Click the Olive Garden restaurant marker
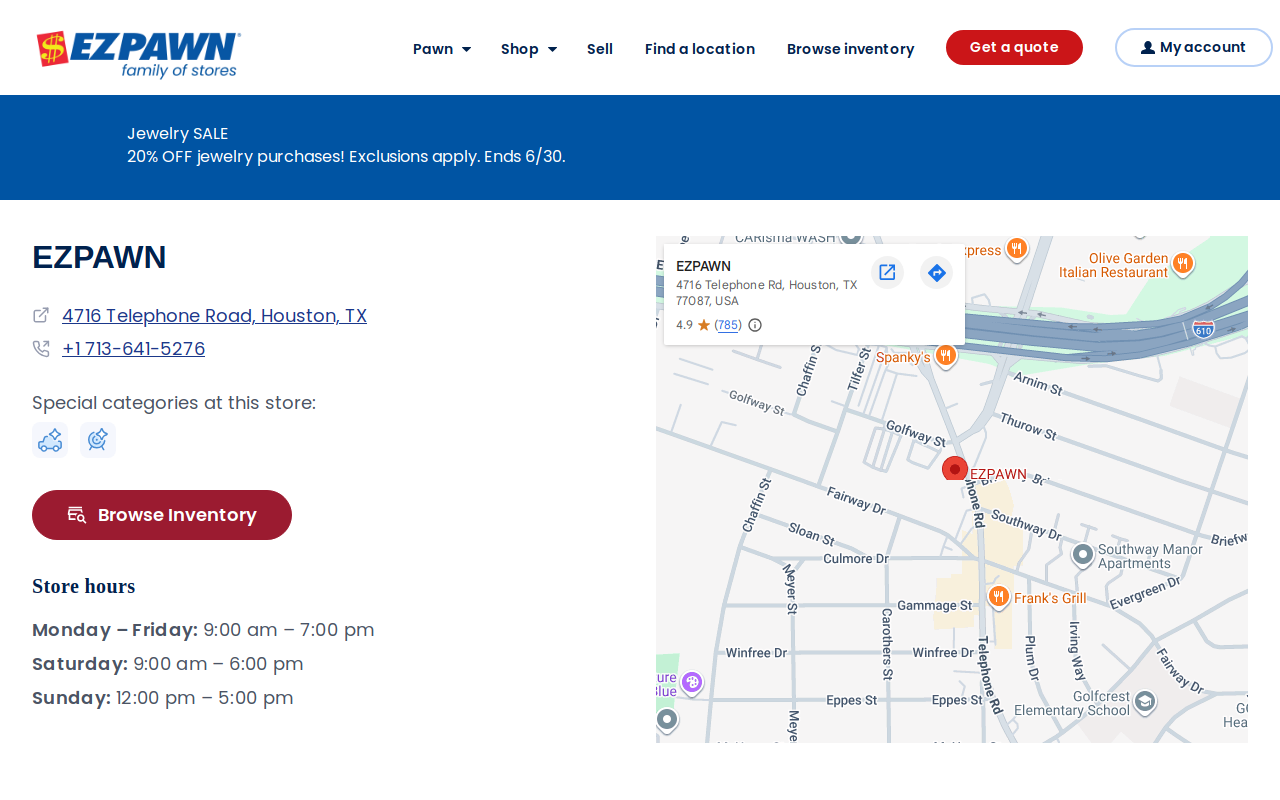The height and width of the screenshot is (800, 1280). pyautogui.click(x=1183, y=263)
